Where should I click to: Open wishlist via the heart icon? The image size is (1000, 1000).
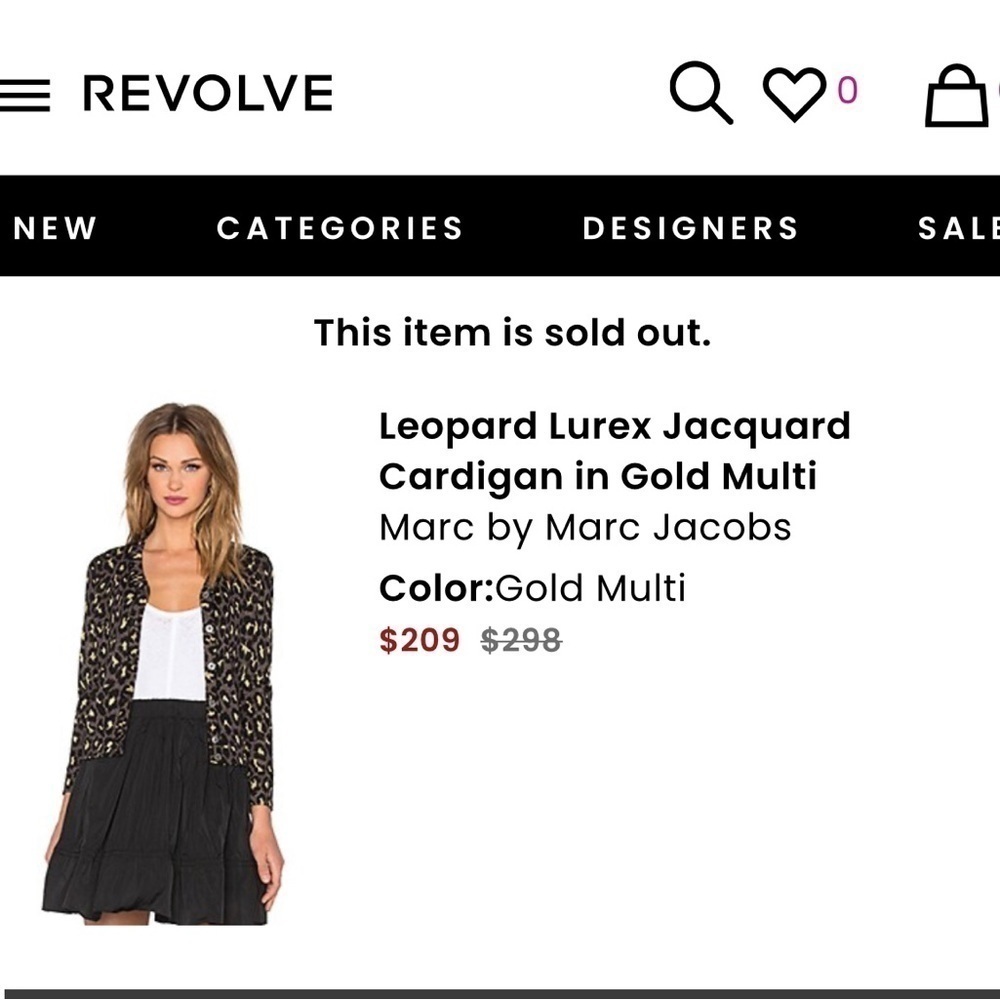point(794,93)
